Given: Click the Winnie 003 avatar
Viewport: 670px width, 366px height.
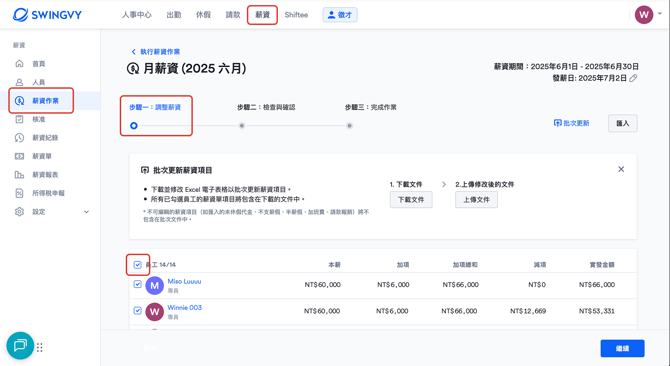Looking at the screenshot, I should click(155, 312).
